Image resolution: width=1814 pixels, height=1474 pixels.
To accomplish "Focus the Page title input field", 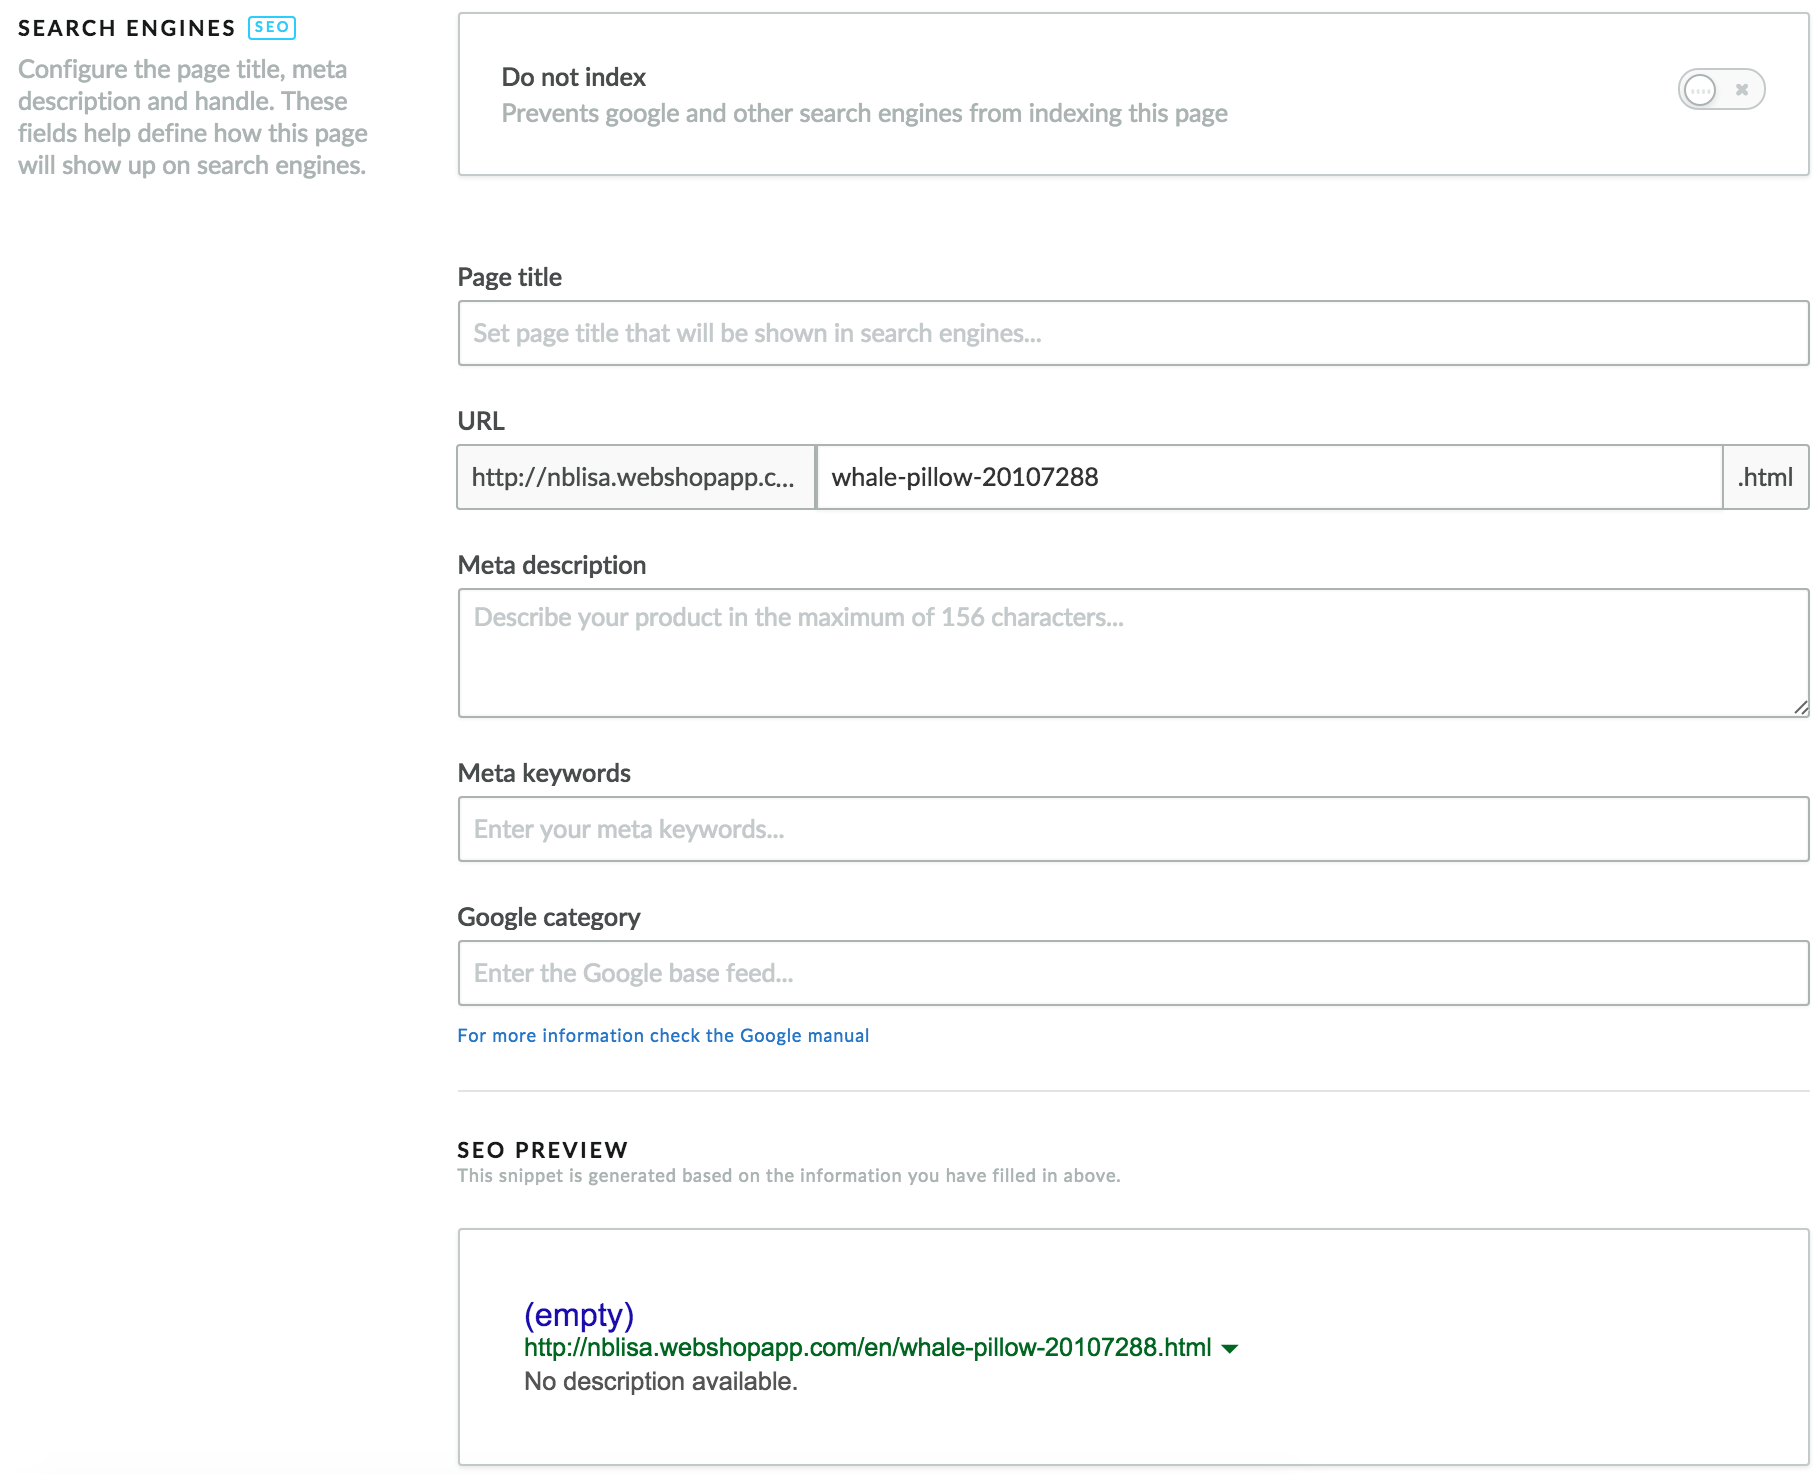I will click(x=1133, y=333).
